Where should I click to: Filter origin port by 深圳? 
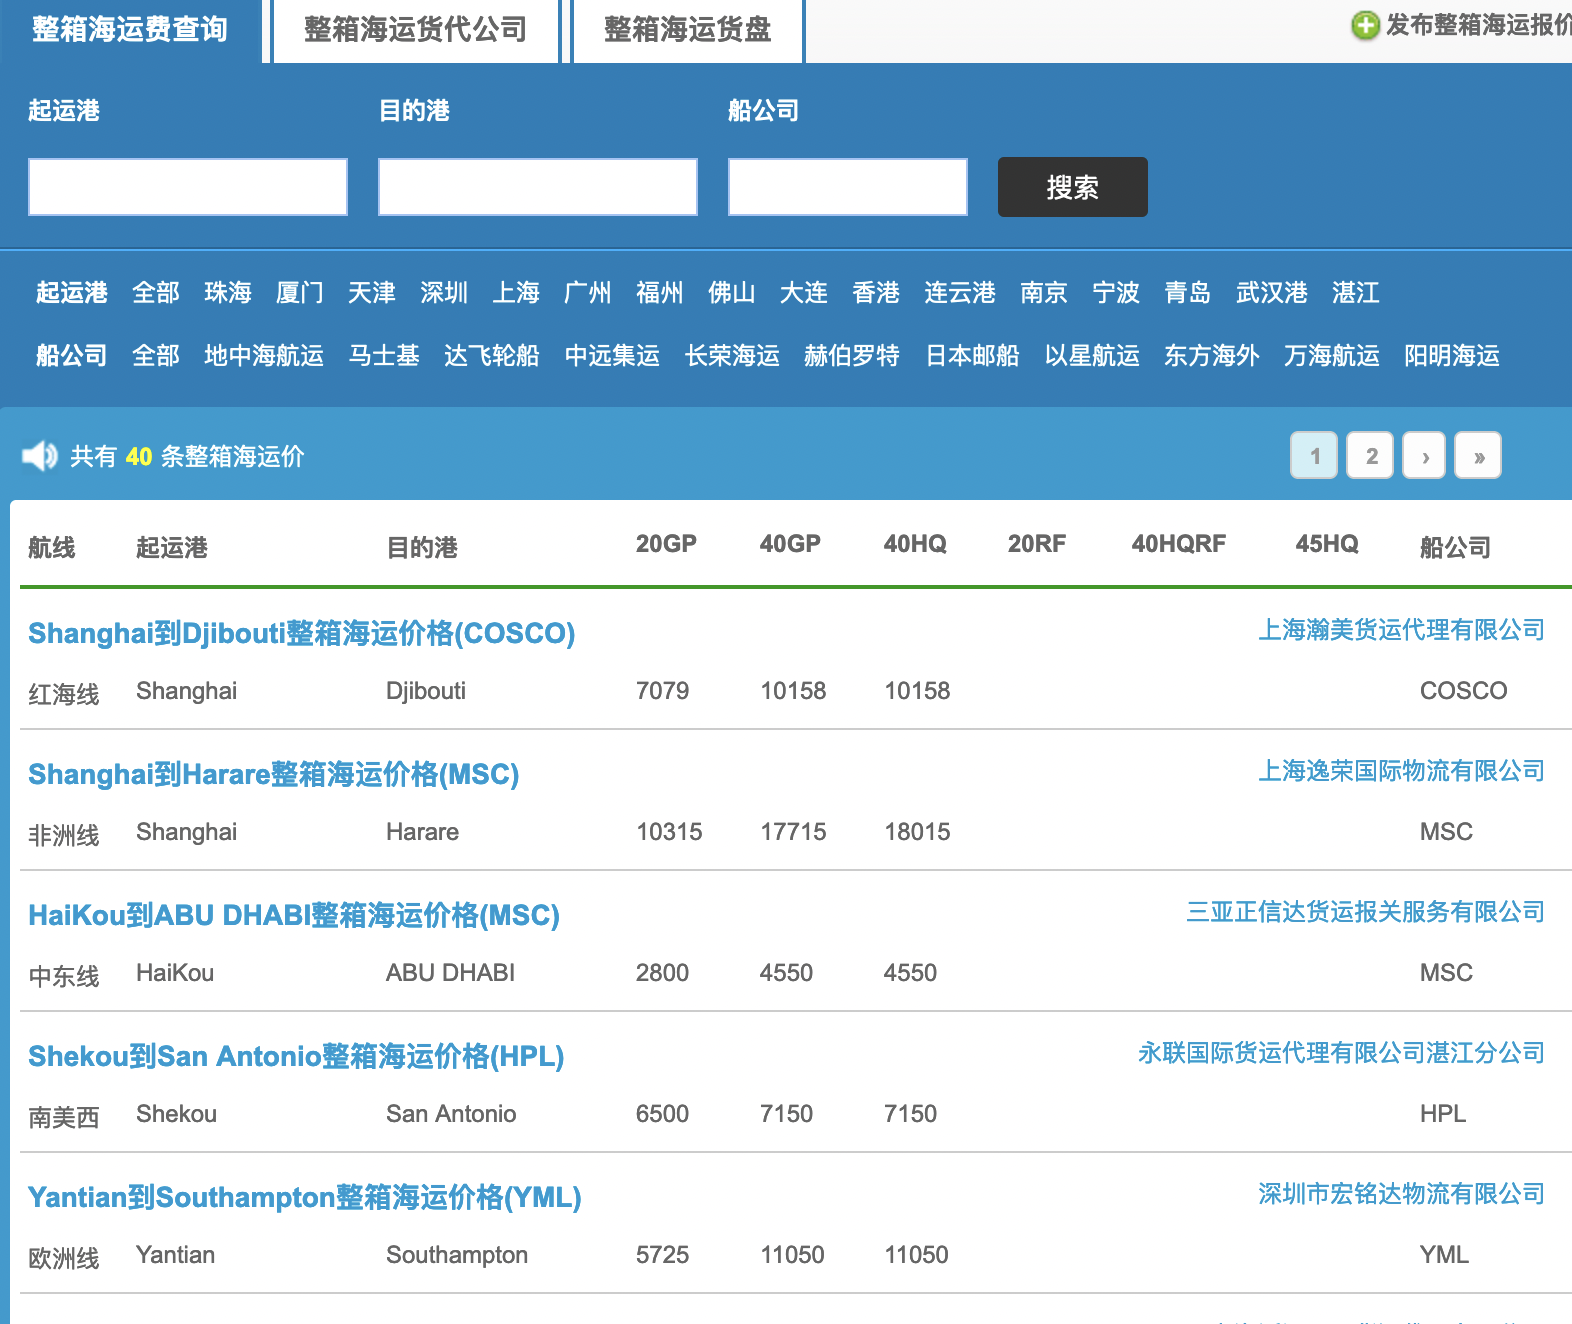pyautogui.click(x=444, y=293)
